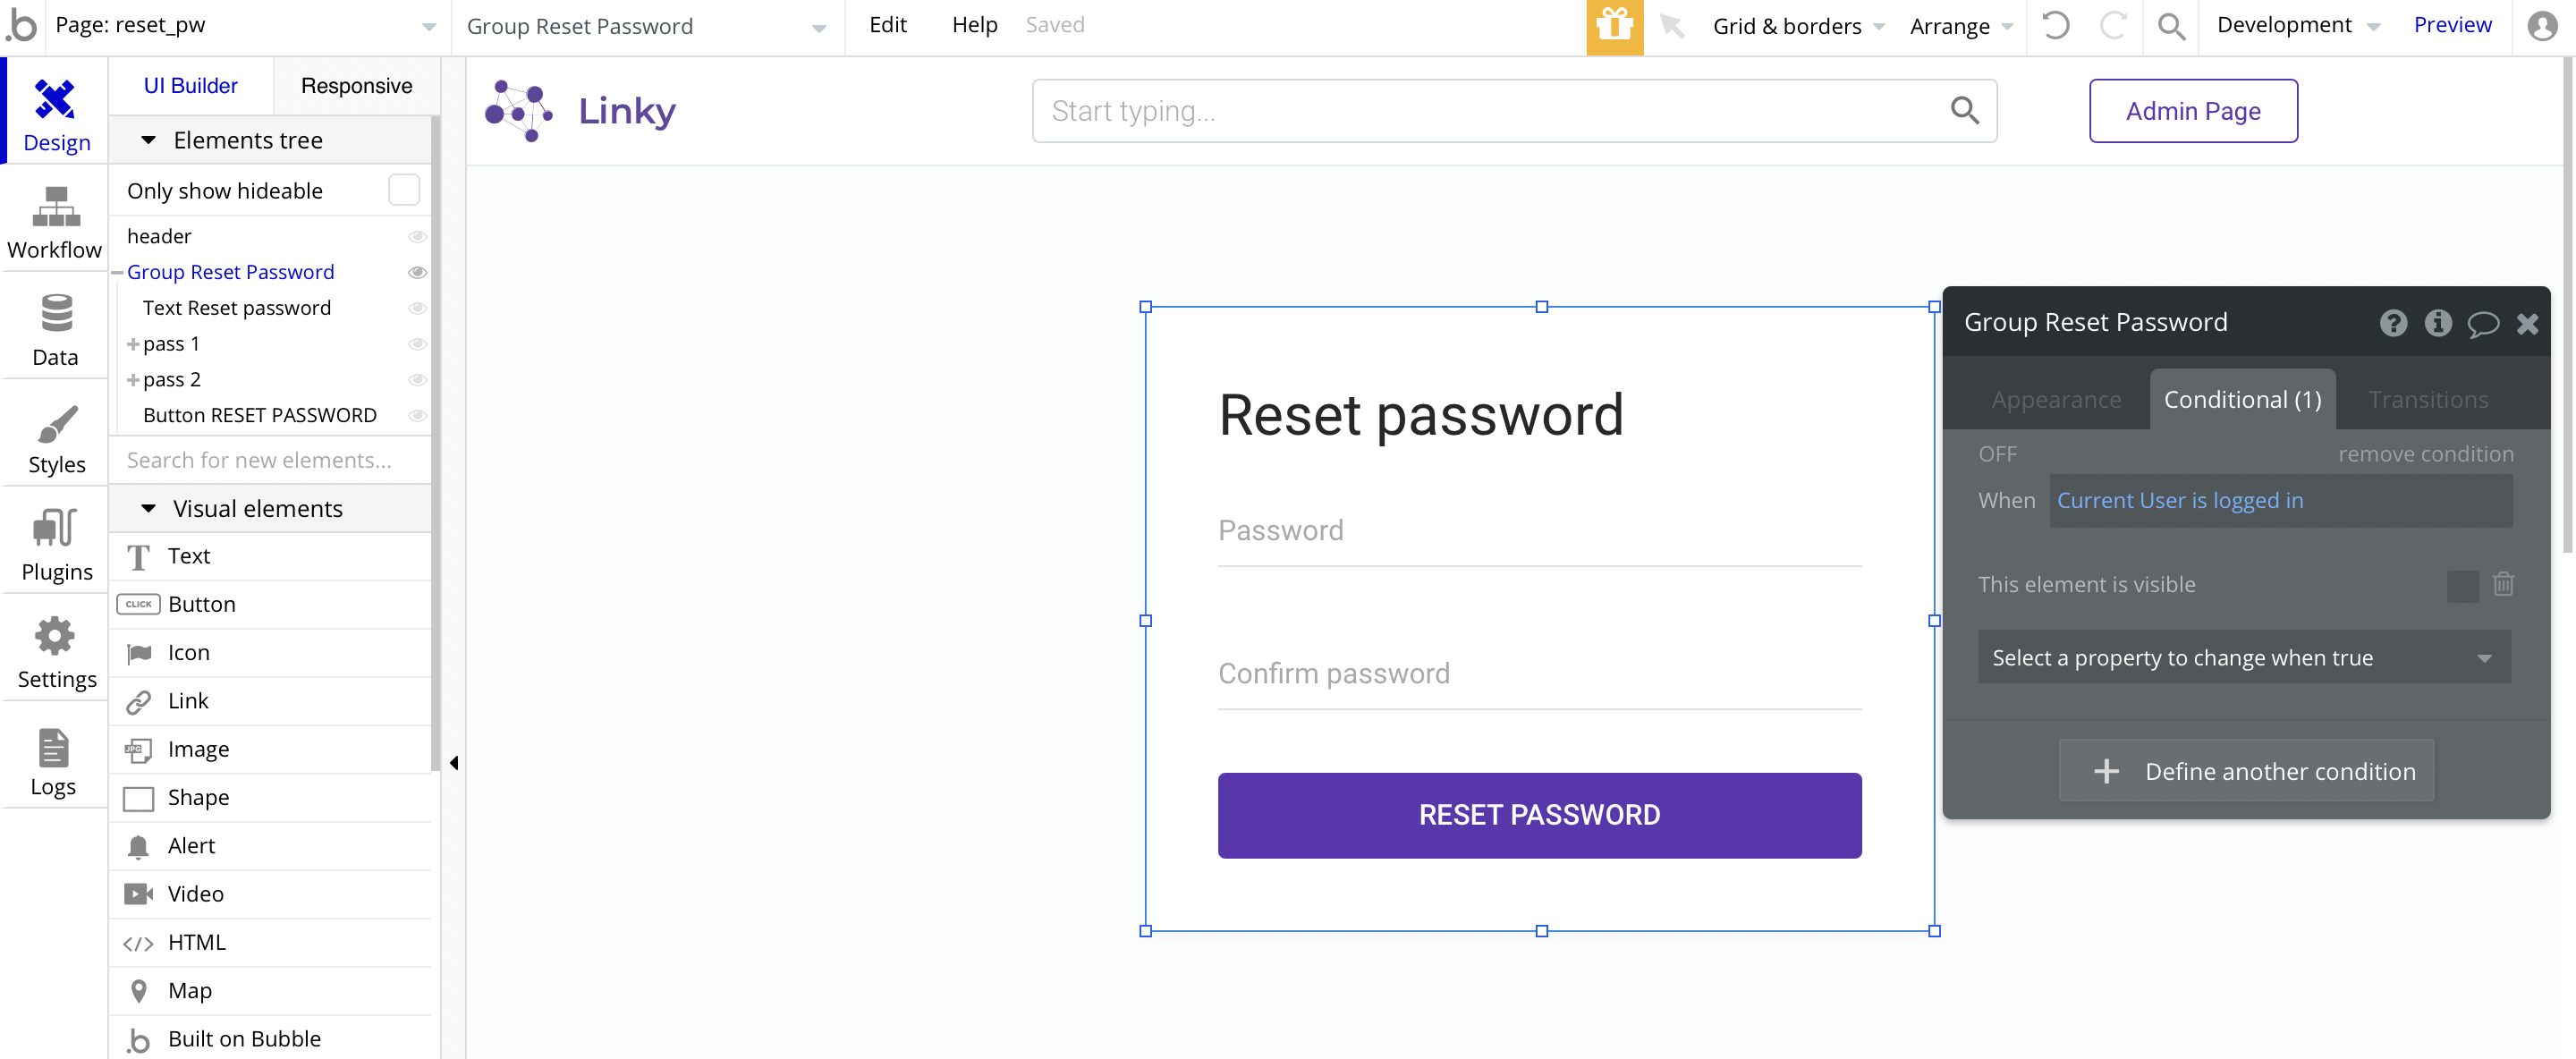The height and width of the screenshot is (1059, 2576).
Task: Open the Workflow tab icon
Action: [55, 207]
